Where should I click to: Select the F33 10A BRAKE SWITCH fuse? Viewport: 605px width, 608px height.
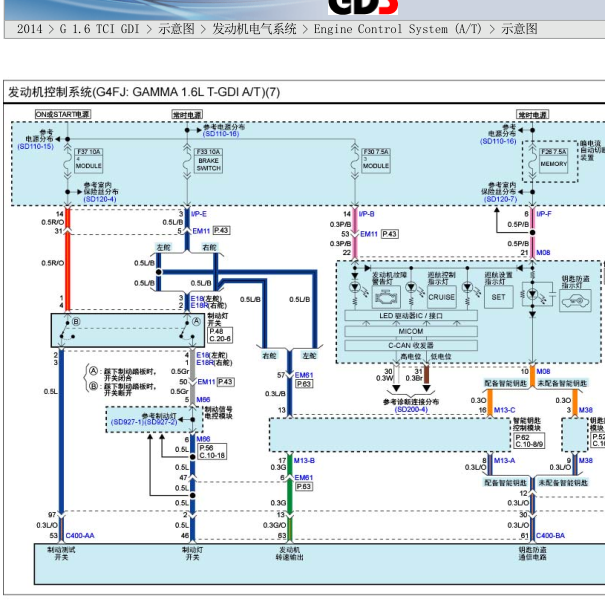tap(208, 161)
